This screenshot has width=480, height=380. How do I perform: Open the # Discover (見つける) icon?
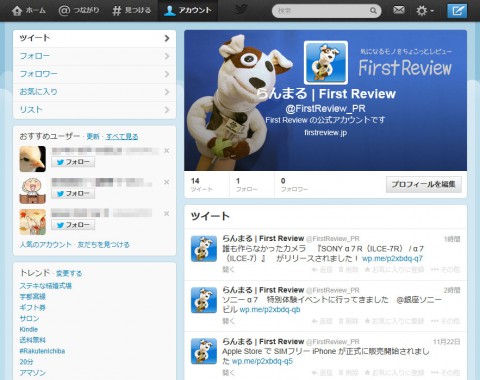click(117, 11)
